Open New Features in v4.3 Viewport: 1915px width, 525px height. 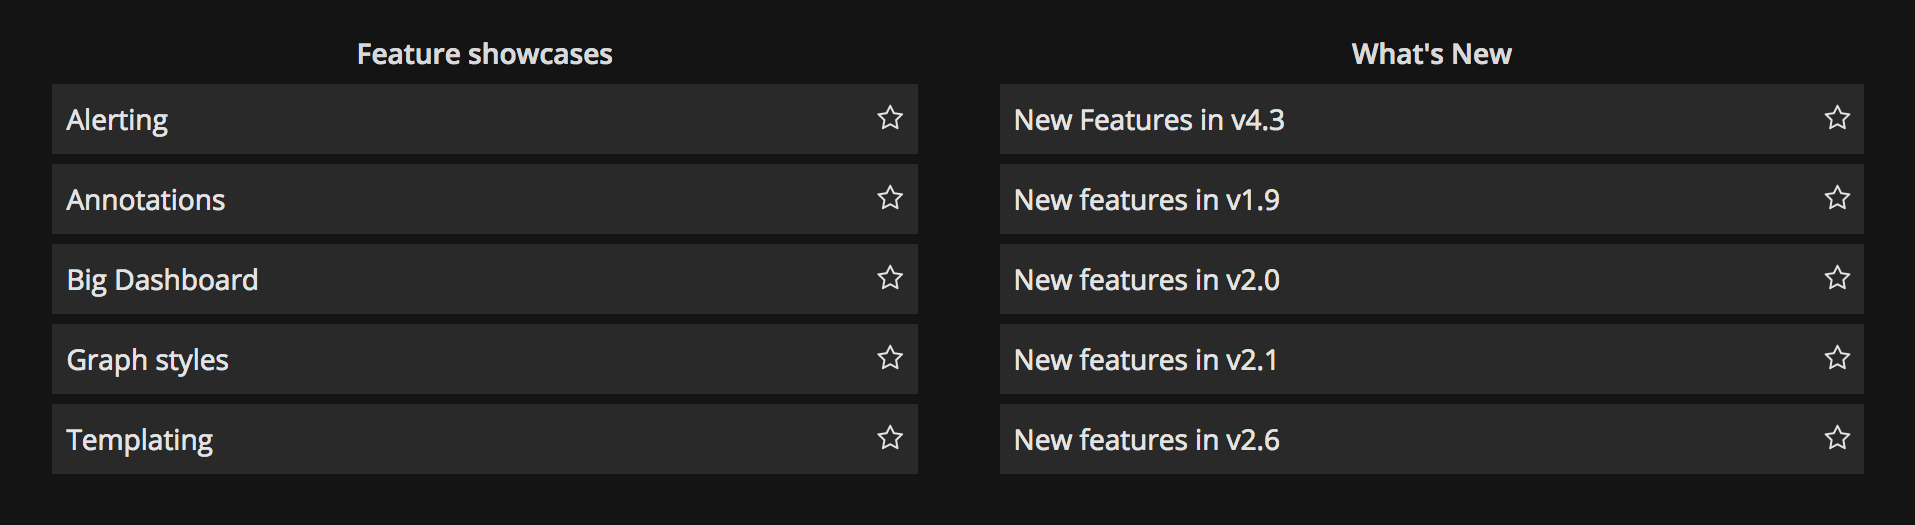coord(1149,120)
